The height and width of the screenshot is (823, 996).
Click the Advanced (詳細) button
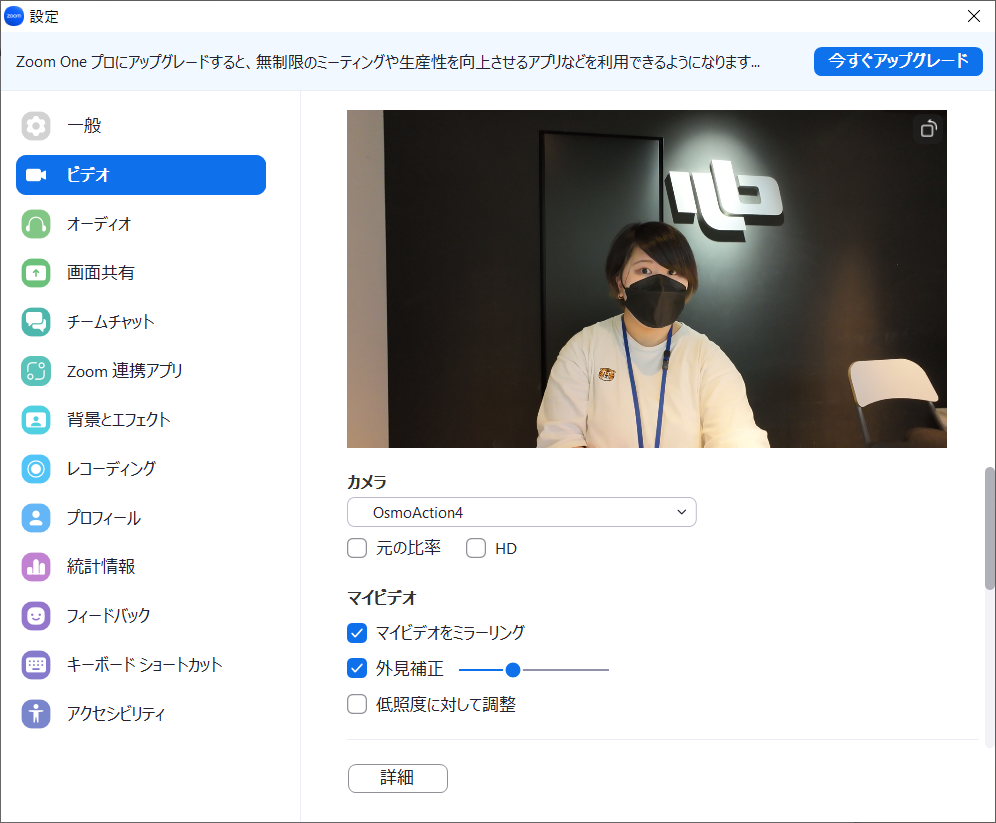click(397, 778)
